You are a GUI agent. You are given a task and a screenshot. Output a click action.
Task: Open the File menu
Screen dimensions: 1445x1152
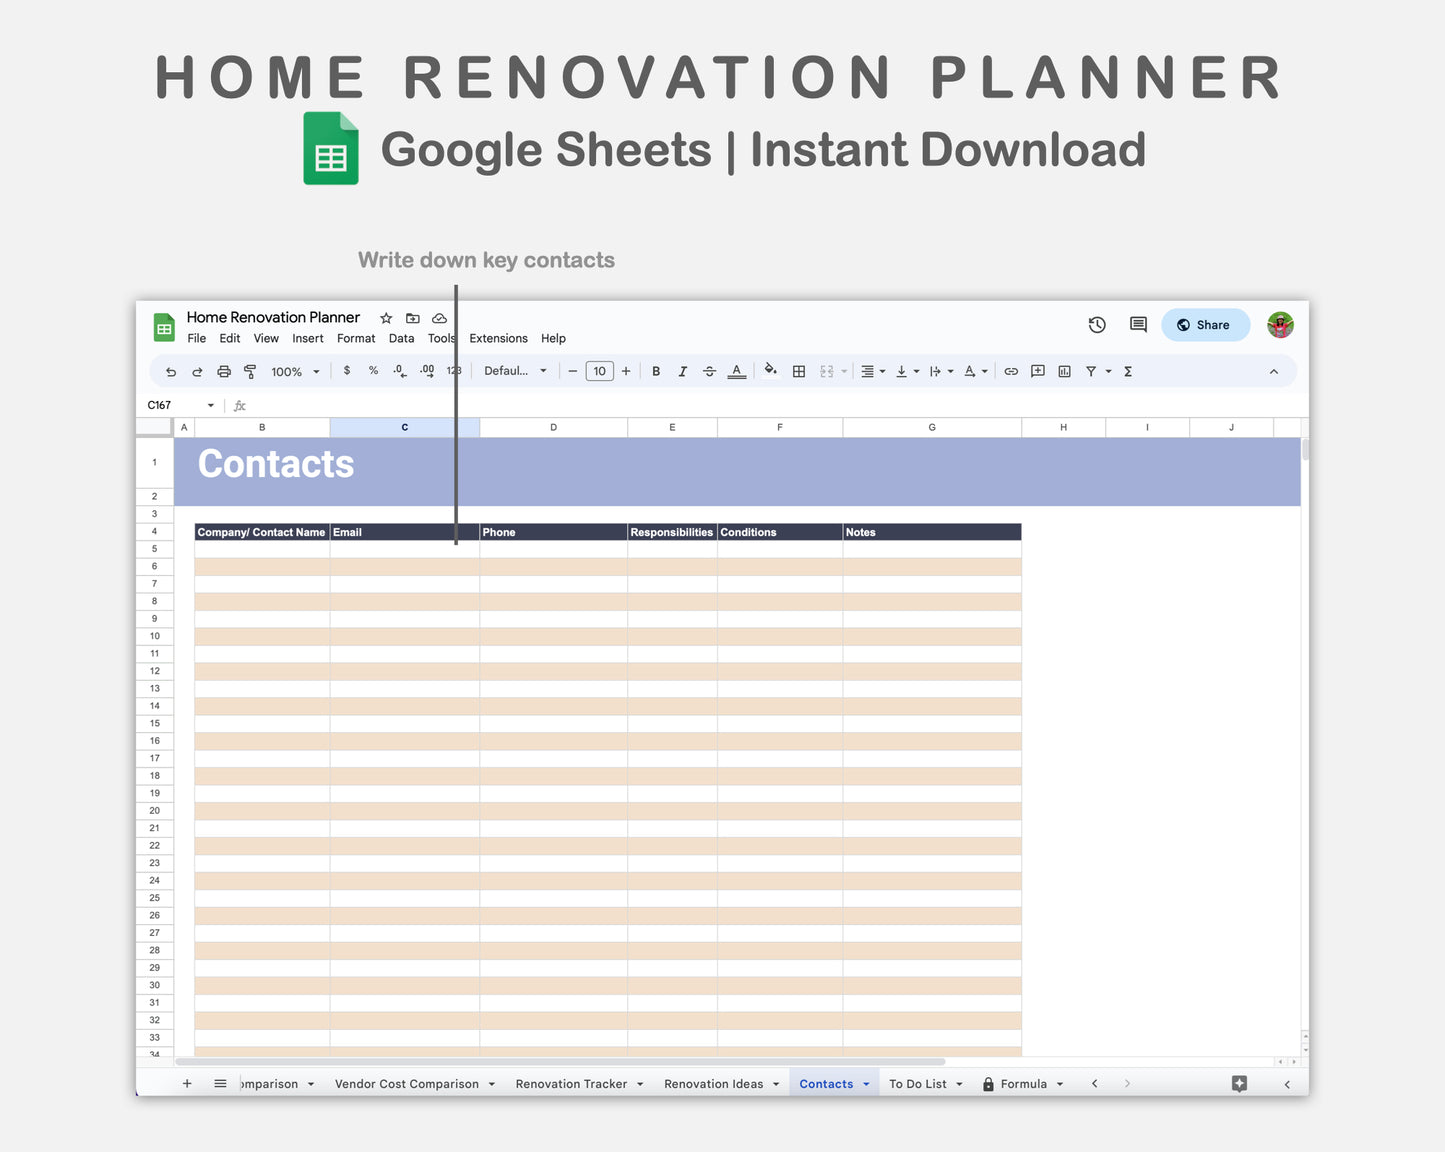(197, 339)
